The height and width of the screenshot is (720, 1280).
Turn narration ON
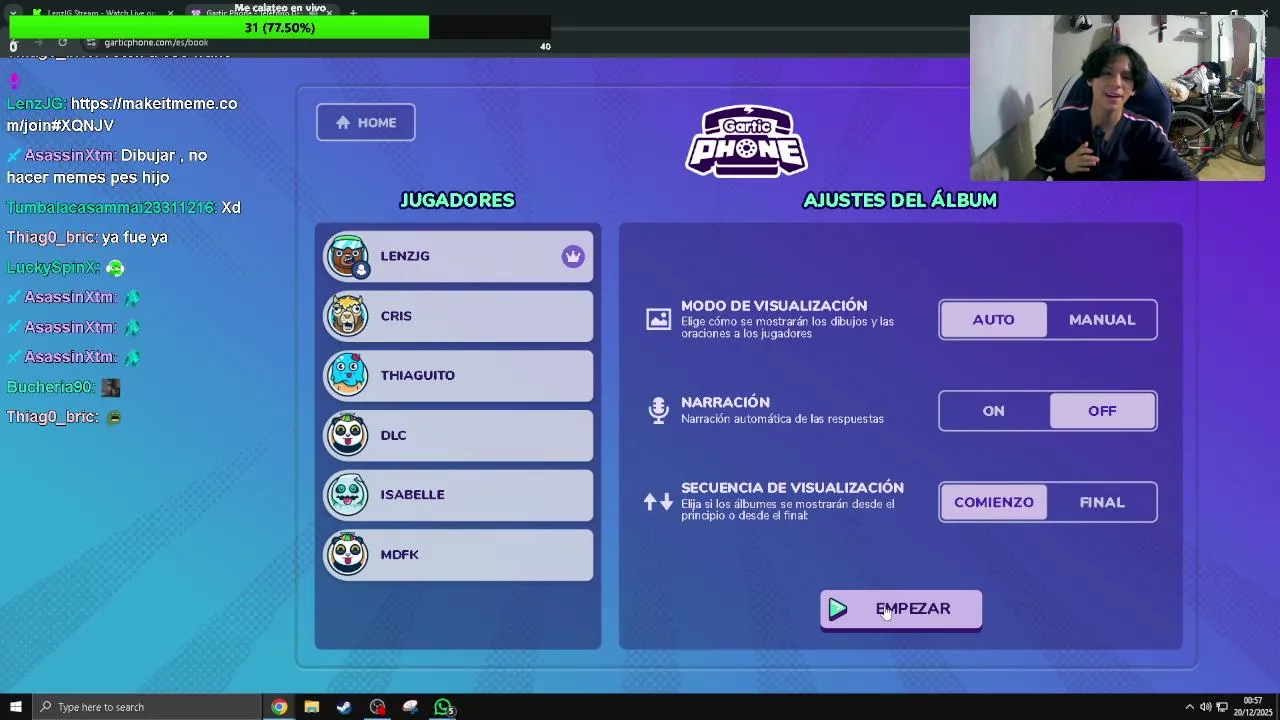(x=993, y=411)
